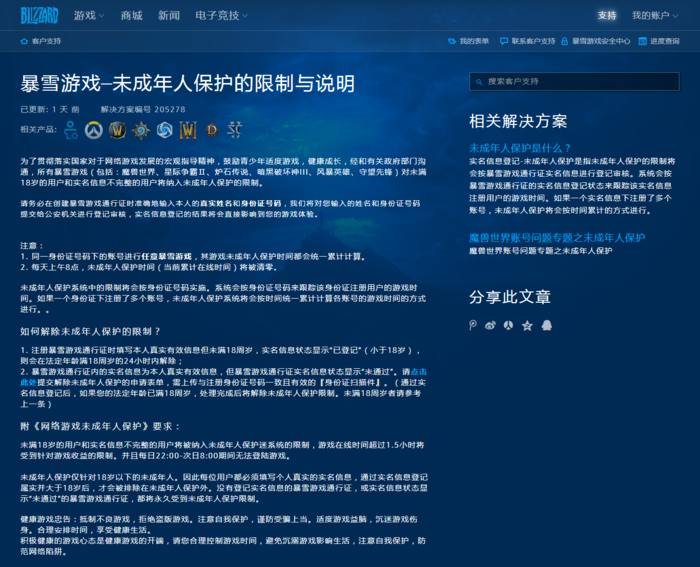Expand the 电子竞技 dropdown
The width and height of the screenshot is (700, 567).
pos(221,16)
